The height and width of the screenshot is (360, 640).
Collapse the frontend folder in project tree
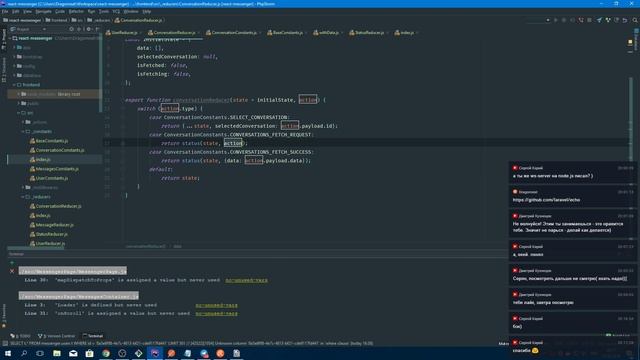coord(15,85)
